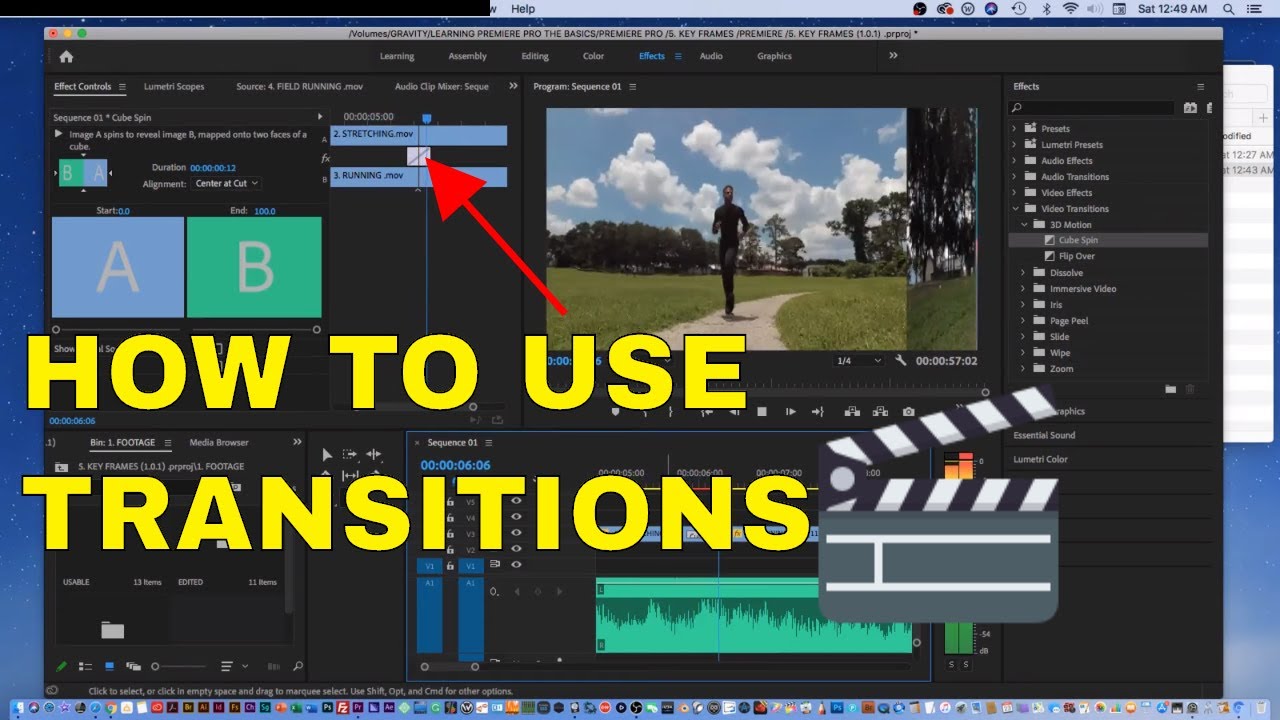1280x720 pixels.
Task: Click the timeline playhead timecode 00:00:06:06
Action: coord(455,466)
